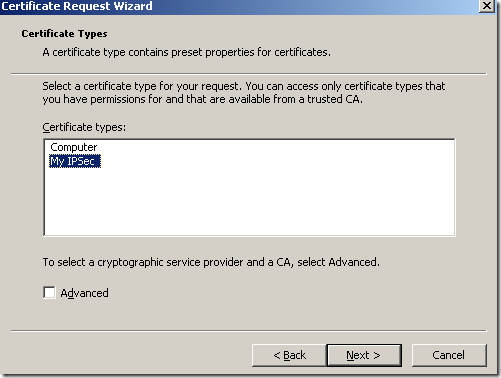The image size is (501, 378).
Task: Enable the Advanced checkbox
Action: (49, 293)
